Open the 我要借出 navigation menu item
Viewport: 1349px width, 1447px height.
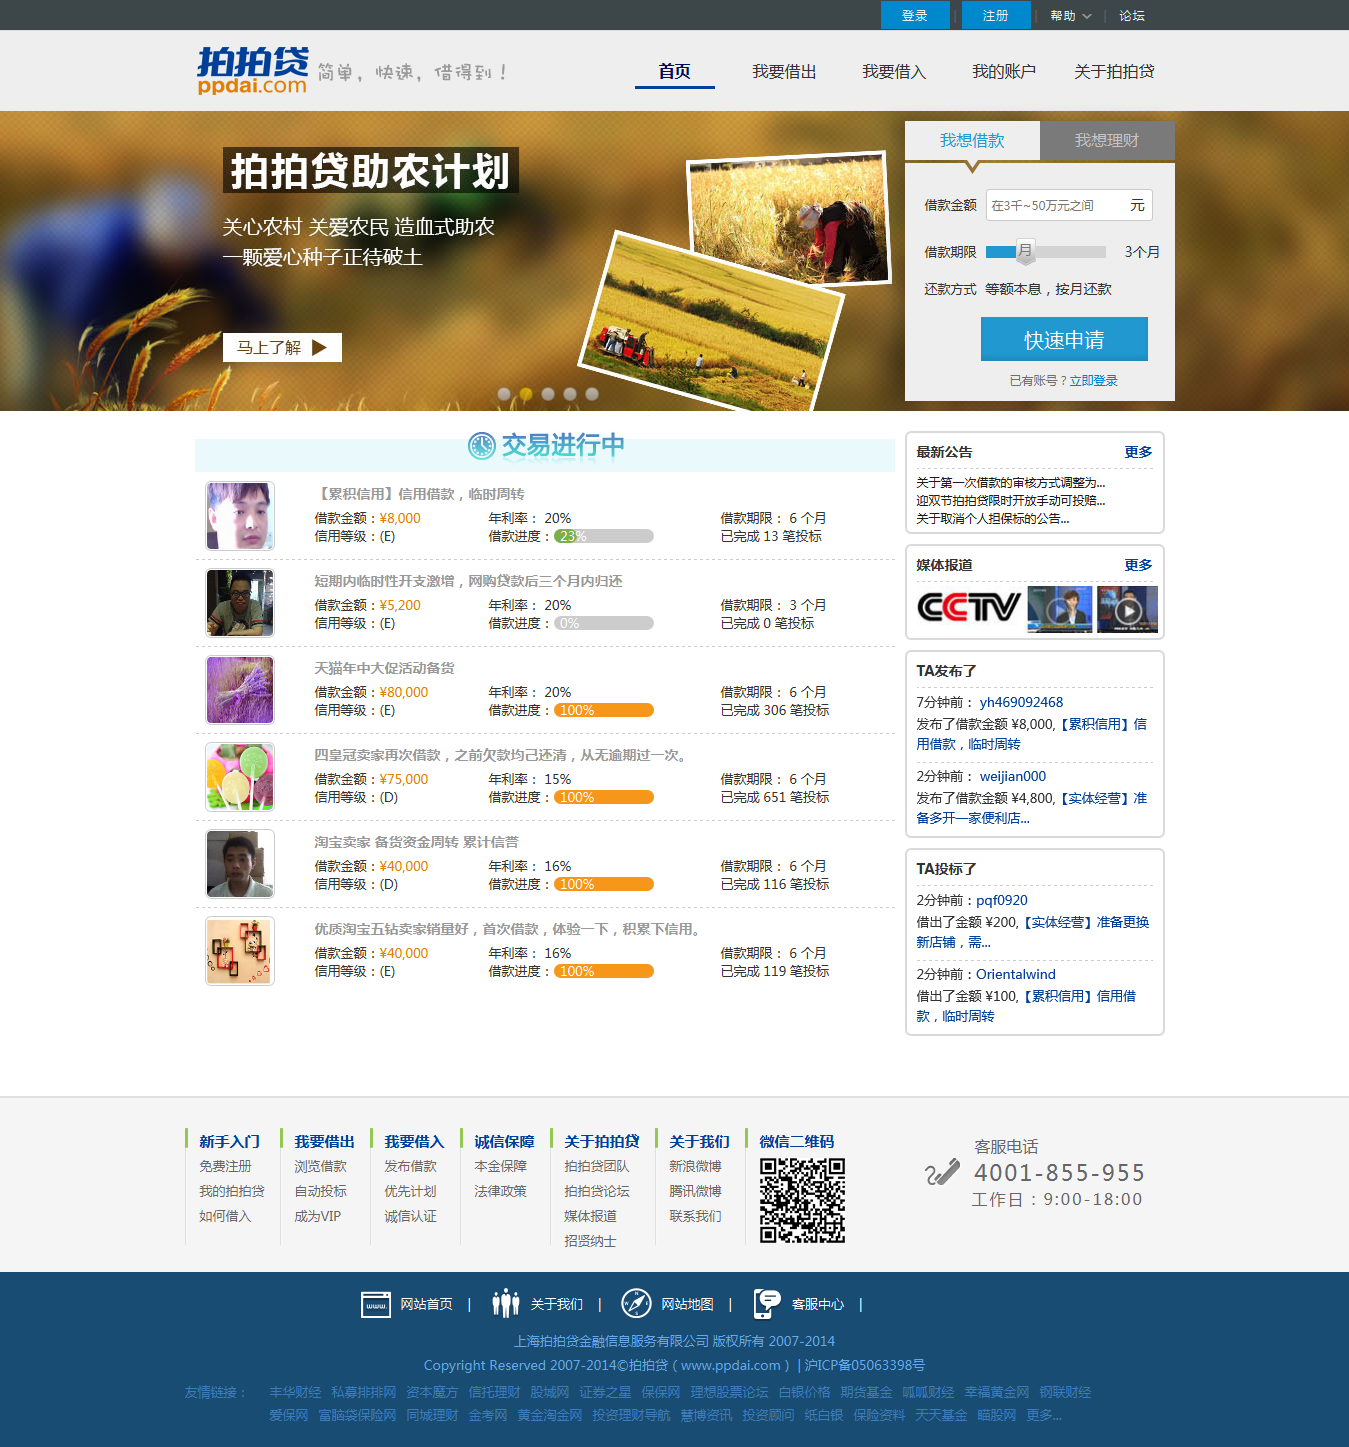tap(784, 72)
